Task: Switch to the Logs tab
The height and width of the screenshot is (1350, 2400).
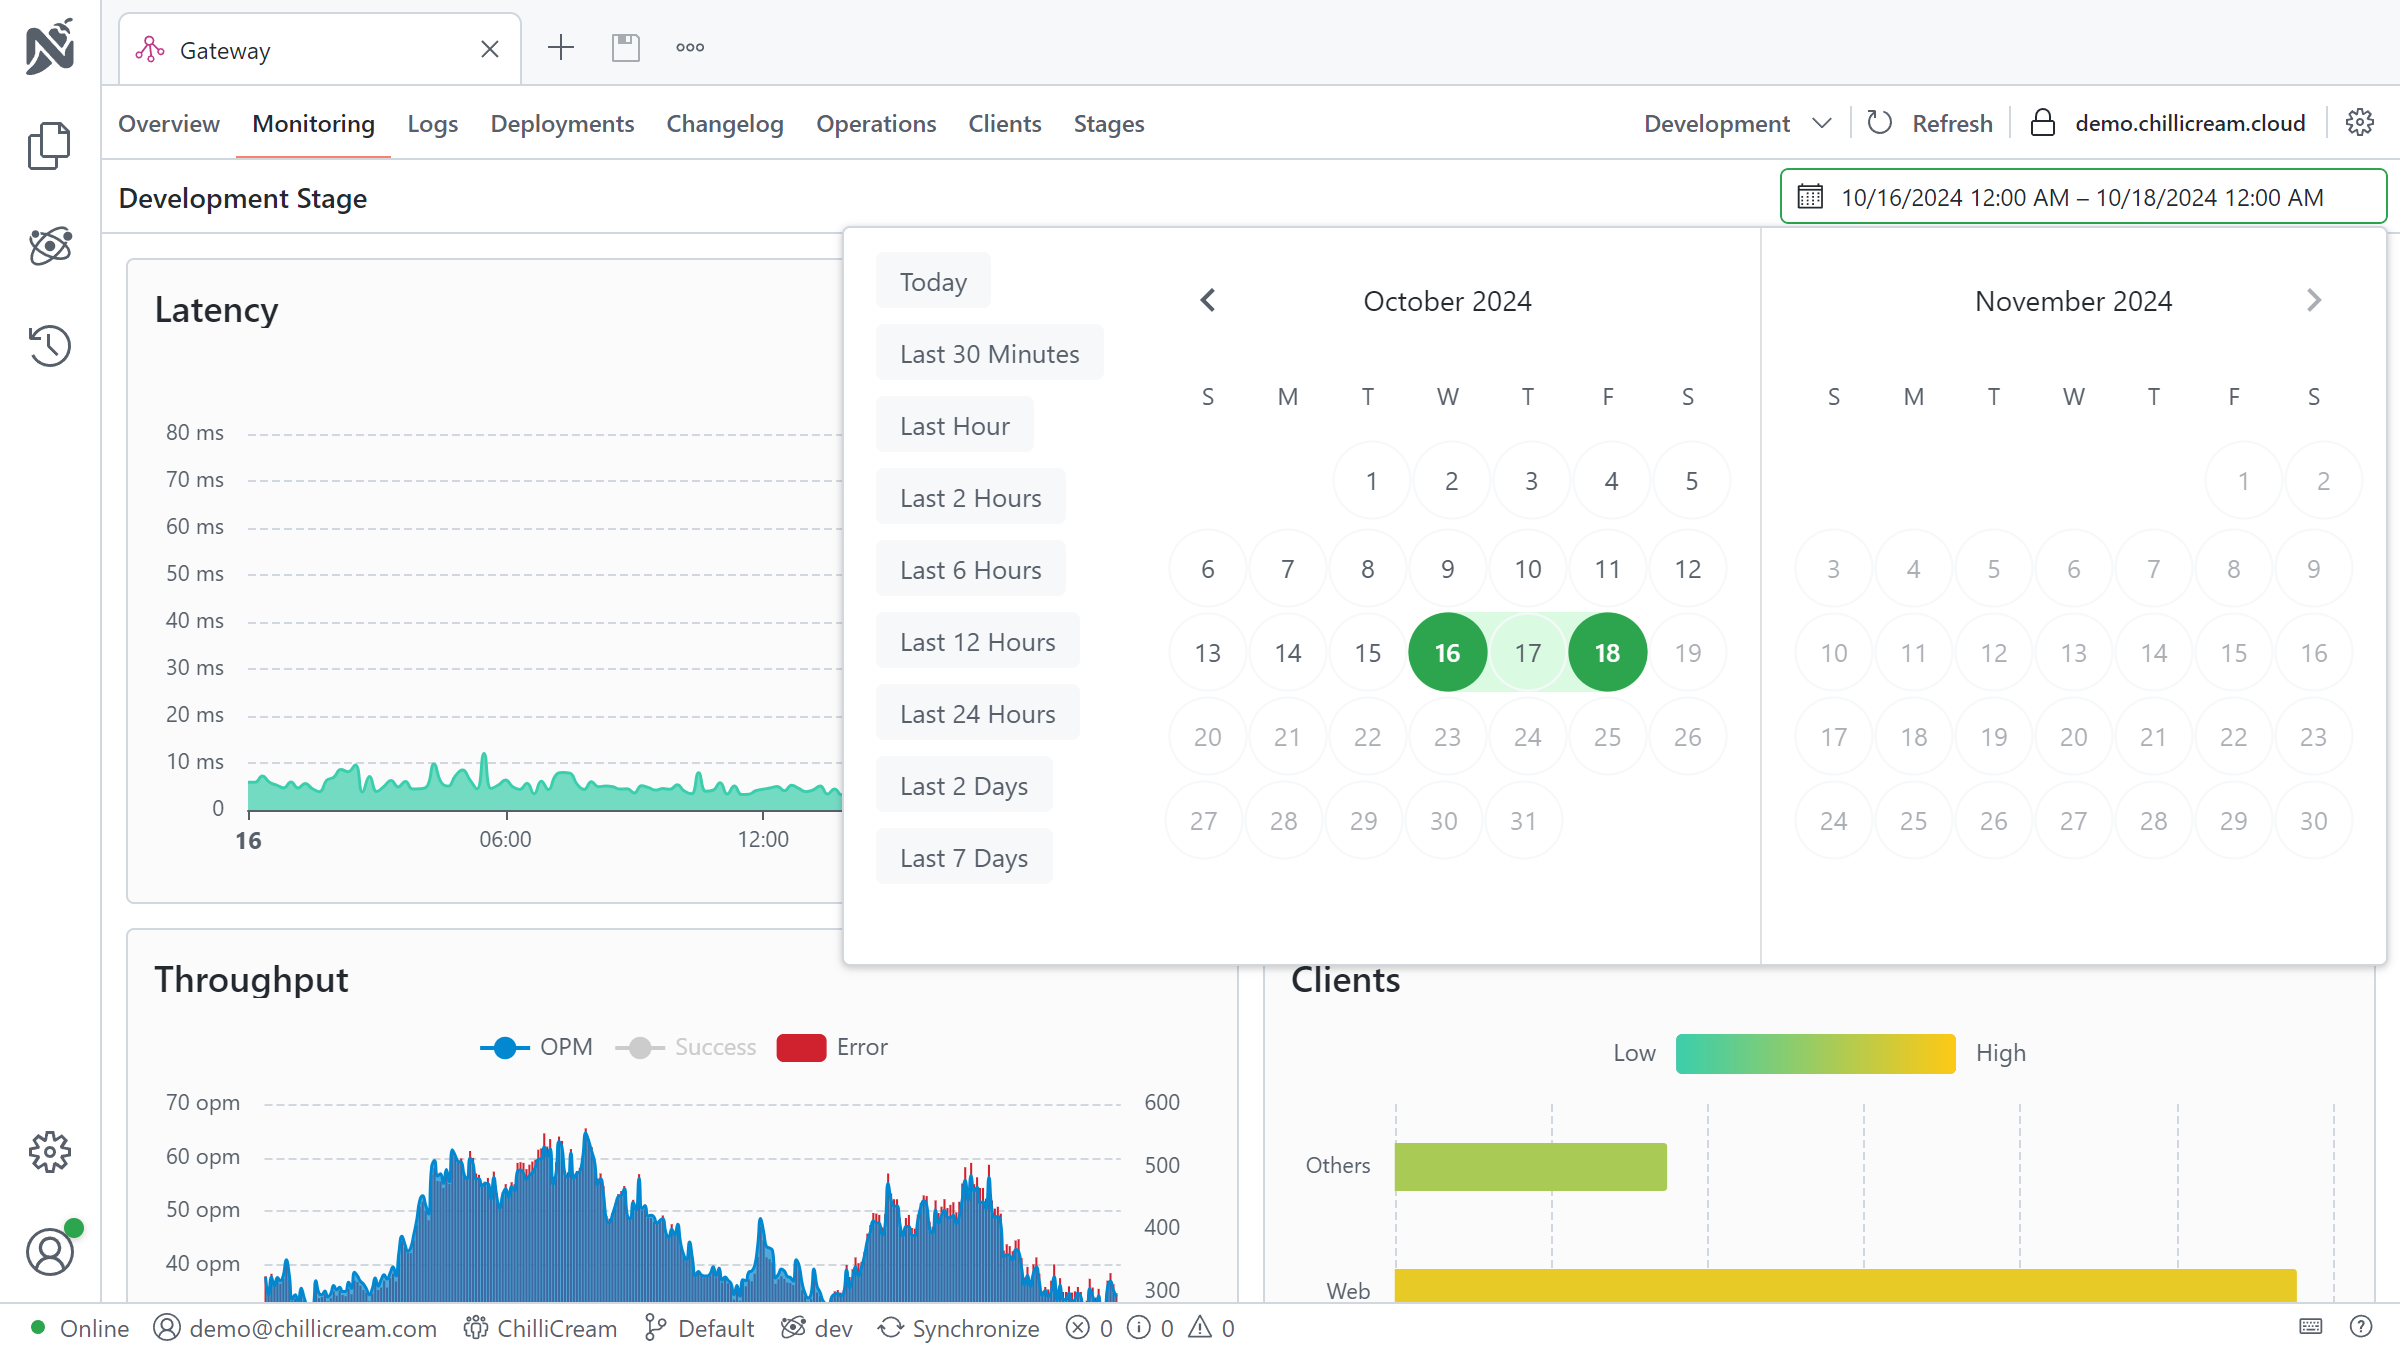Action: [432, 123]
